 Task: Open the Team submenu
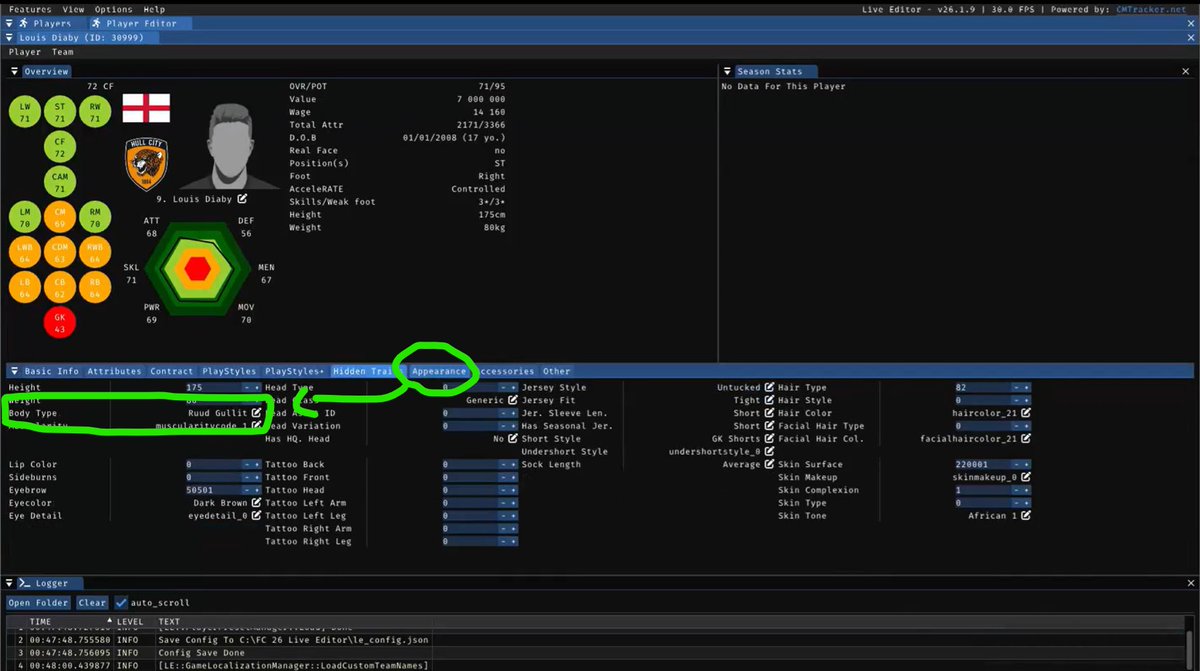(62, 52)
